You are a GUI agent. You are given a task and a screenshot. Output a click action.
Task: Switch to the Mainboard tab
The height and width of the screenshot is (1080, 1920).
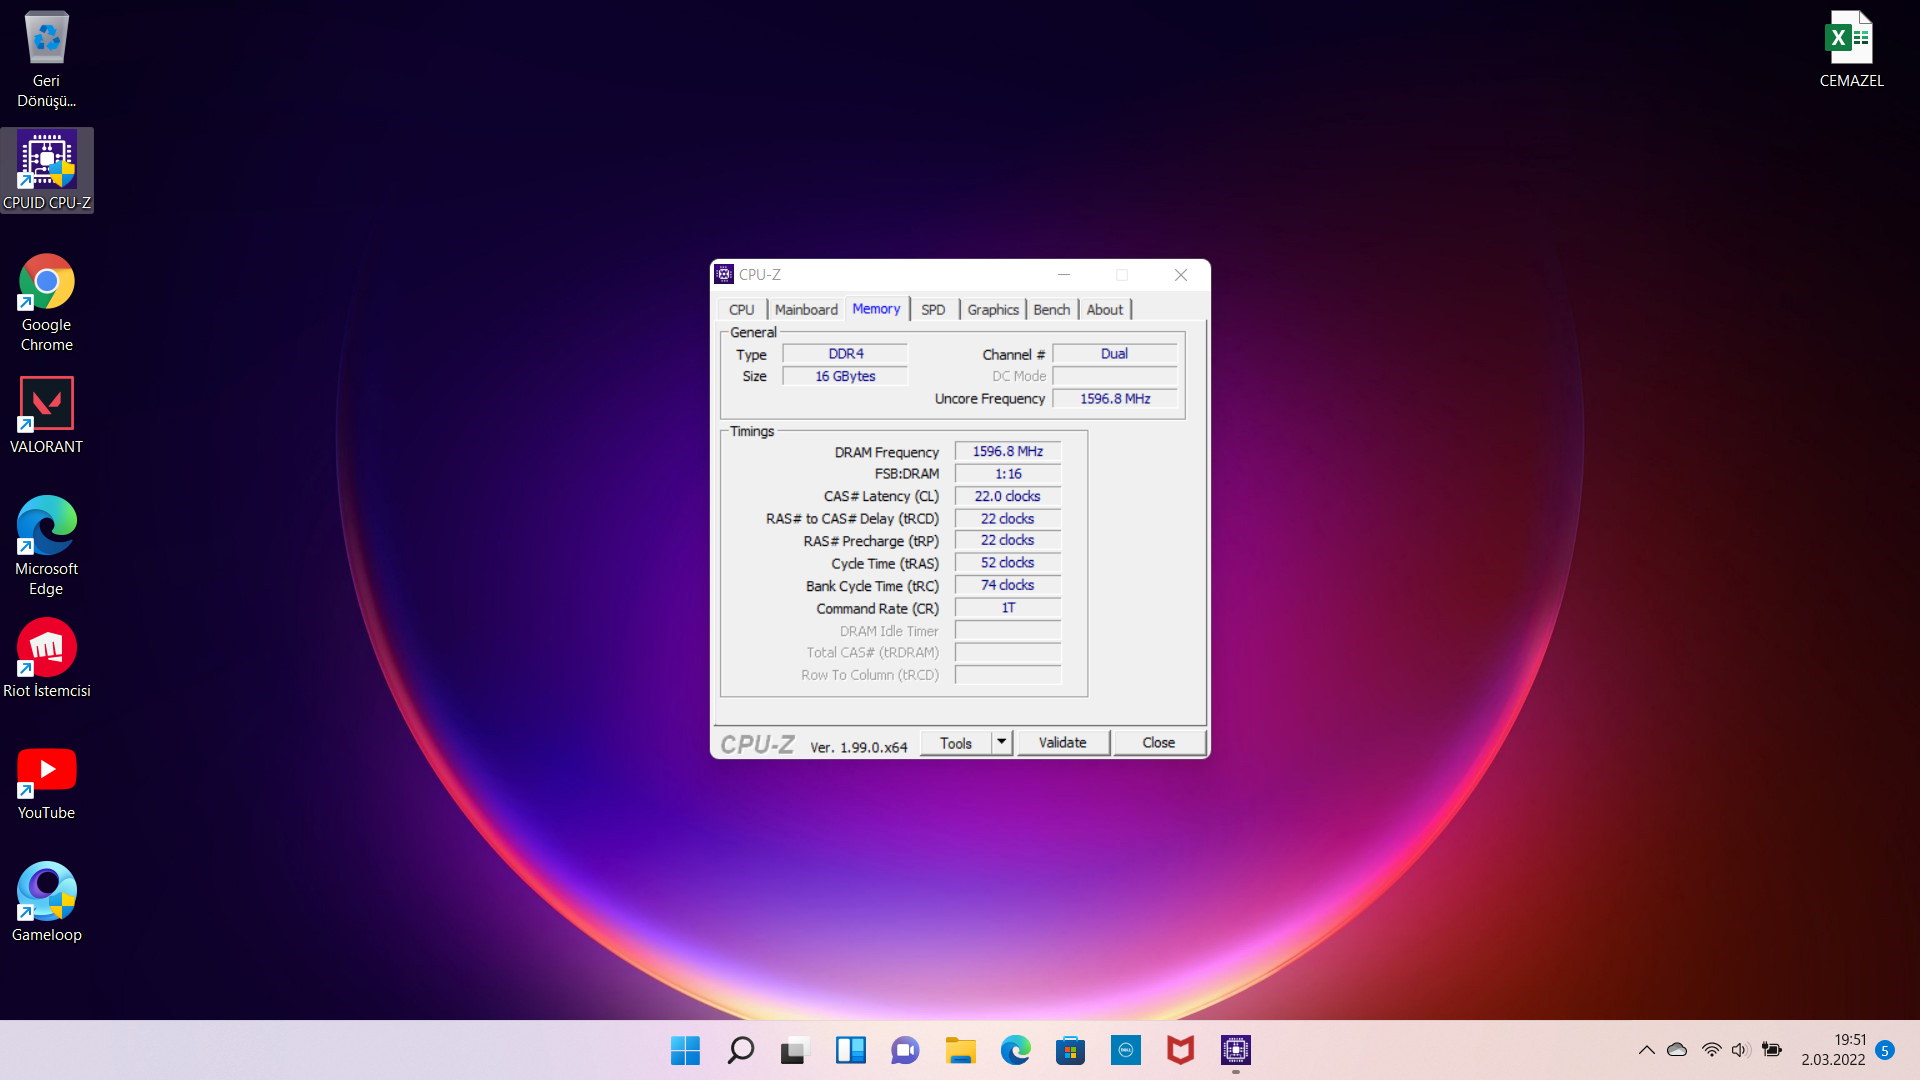coord(806,310)
